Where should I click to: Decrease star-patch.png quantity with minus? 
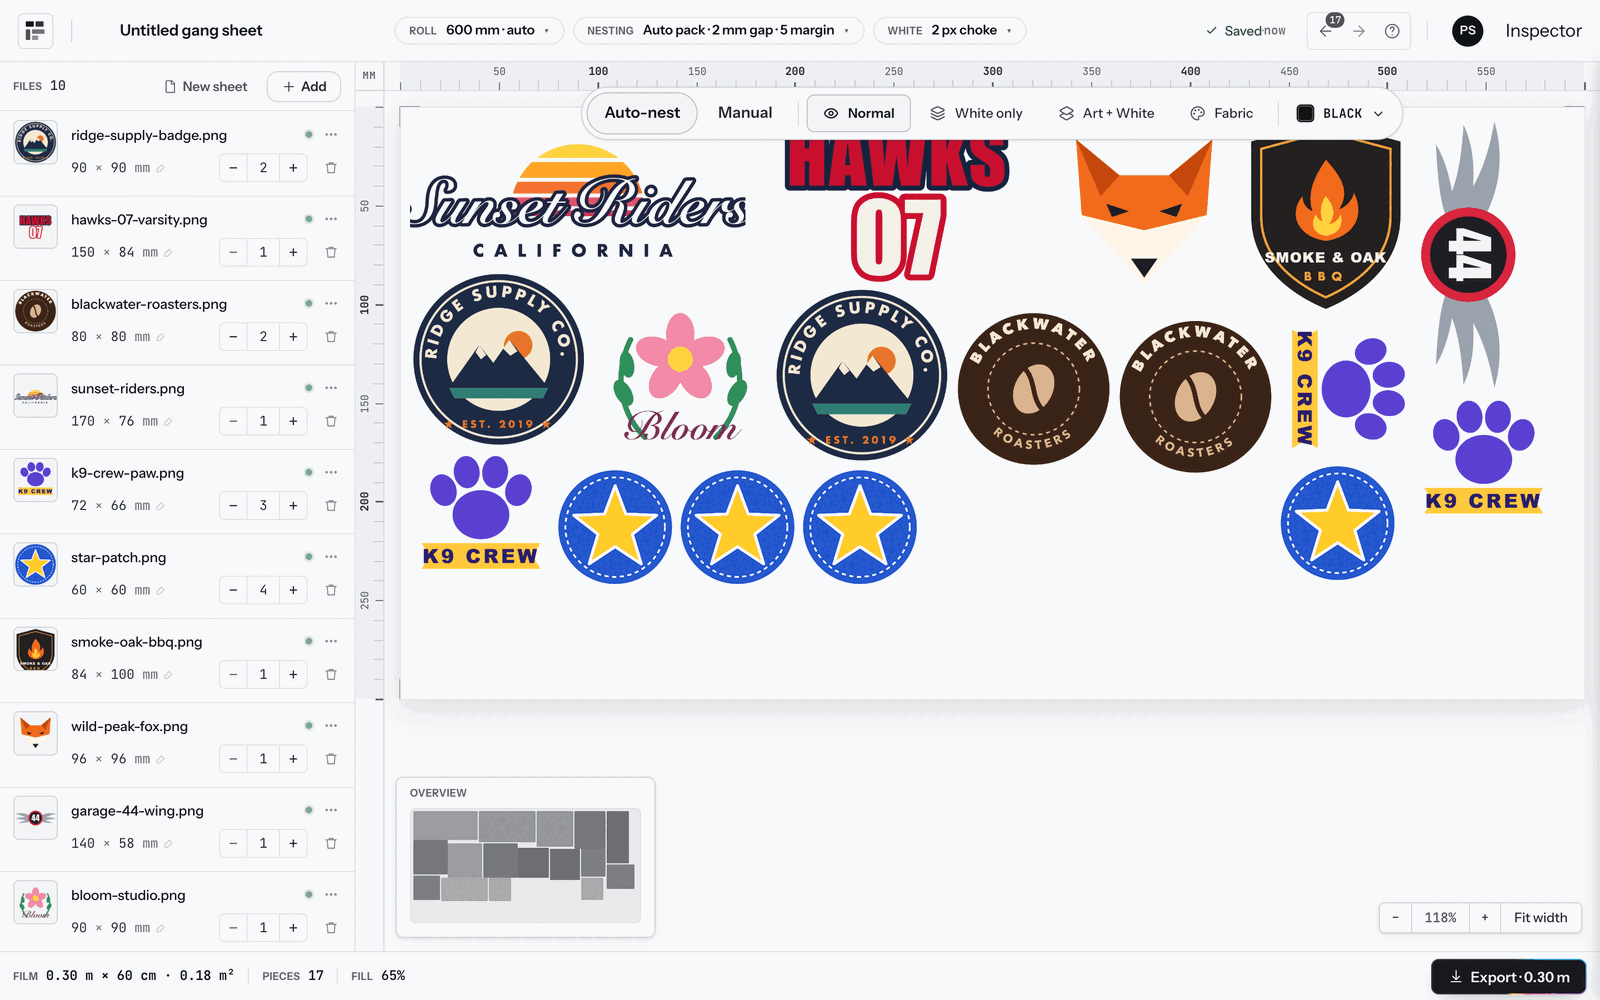point(233,590)
